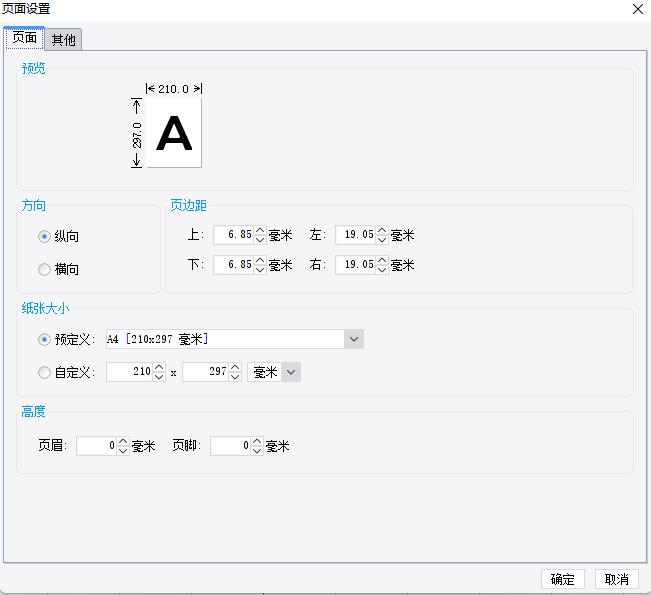Image resolution: width=651 pixels, height=595 pixels.
Task: Decrease the bottom margin (下) value
Action: click(260, 269)
